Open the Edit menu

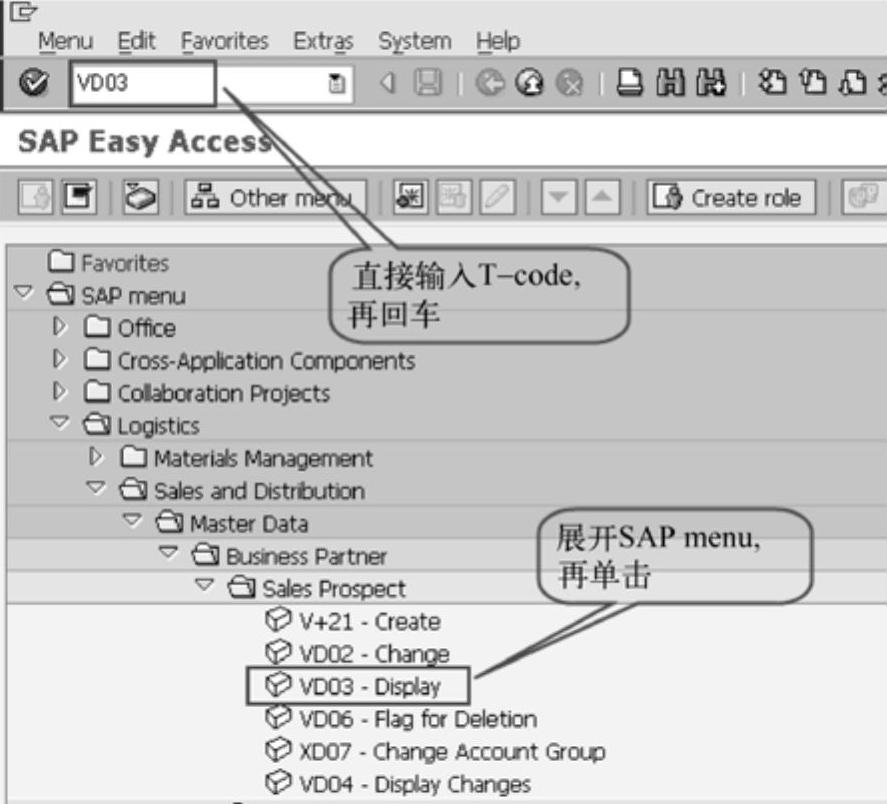tap(136, 41)
